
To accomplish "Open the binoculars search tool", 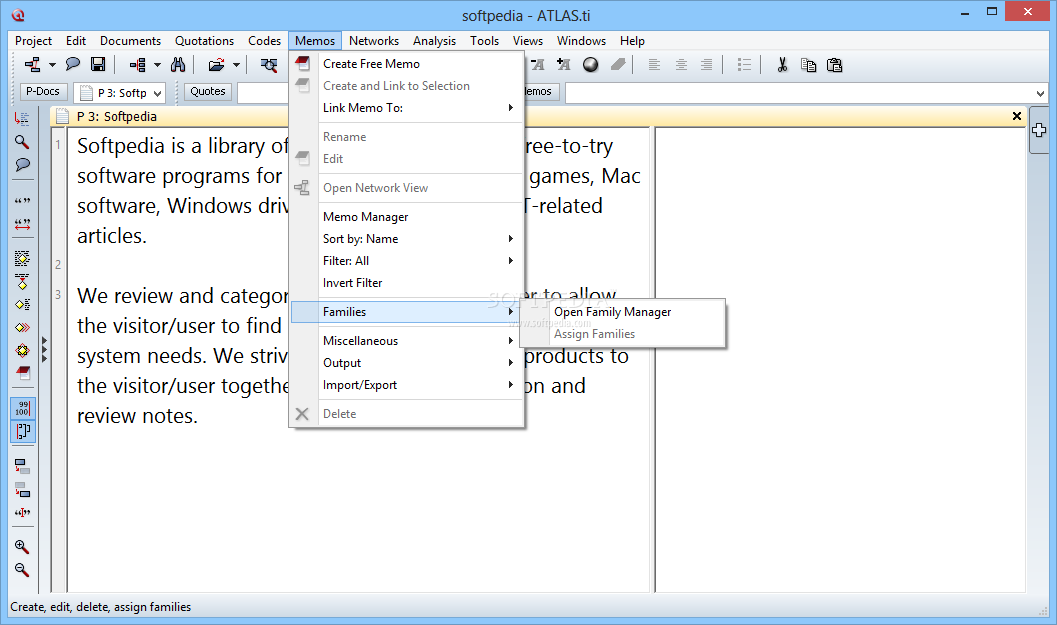I will (x=178, y=65).
